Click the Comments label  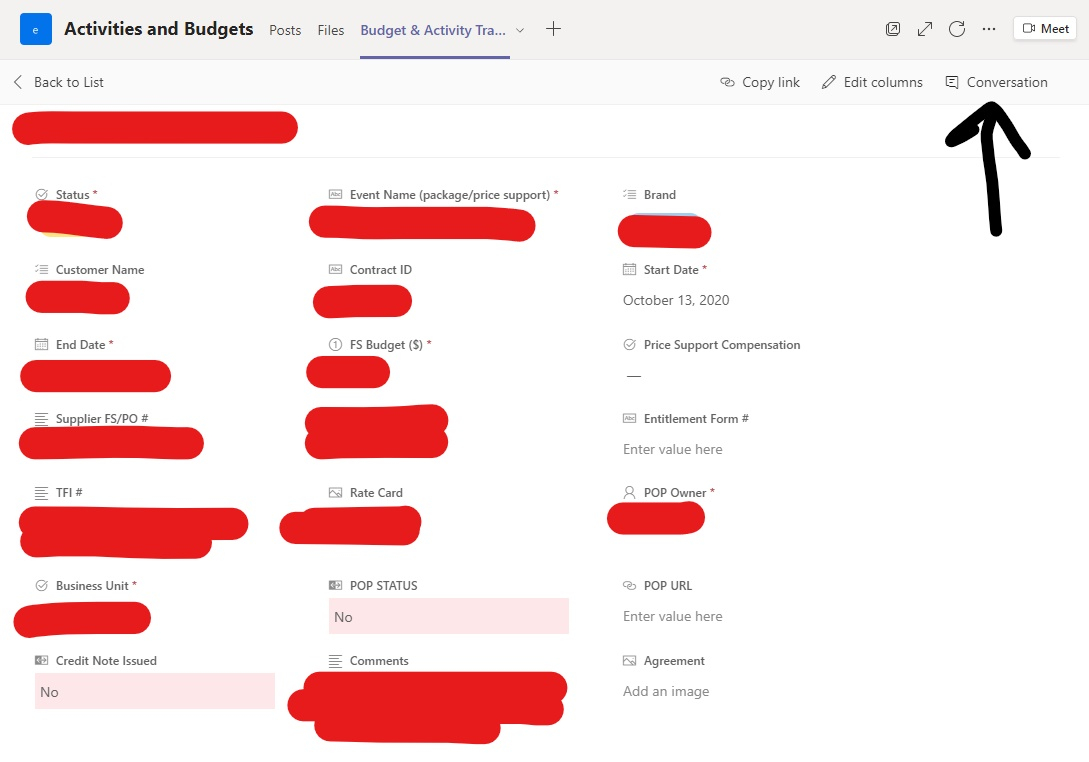click(379, 661)
